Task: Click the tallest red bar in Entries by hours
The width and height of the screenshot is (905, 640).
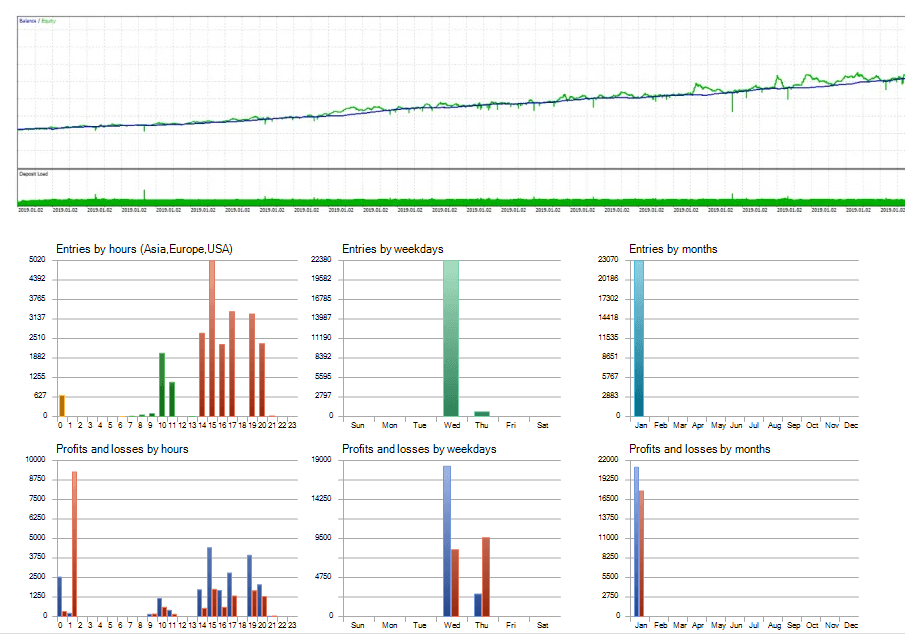Action: tap(211, 340)
